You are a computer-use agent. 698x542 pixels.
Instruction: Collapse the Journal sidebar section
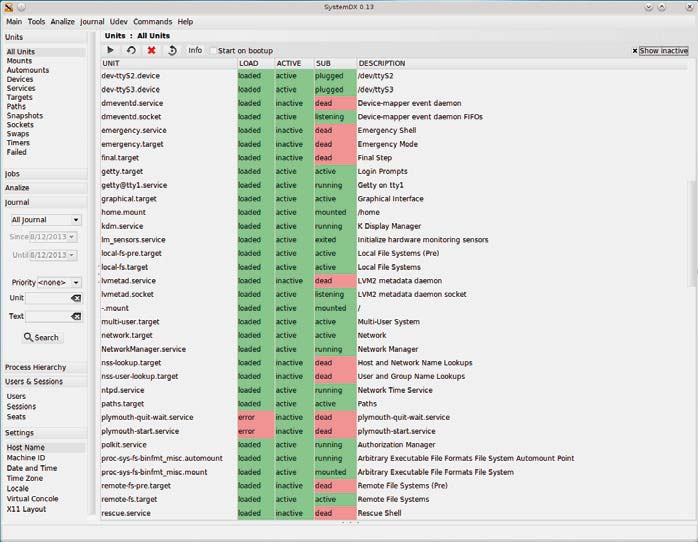[45, 202]
